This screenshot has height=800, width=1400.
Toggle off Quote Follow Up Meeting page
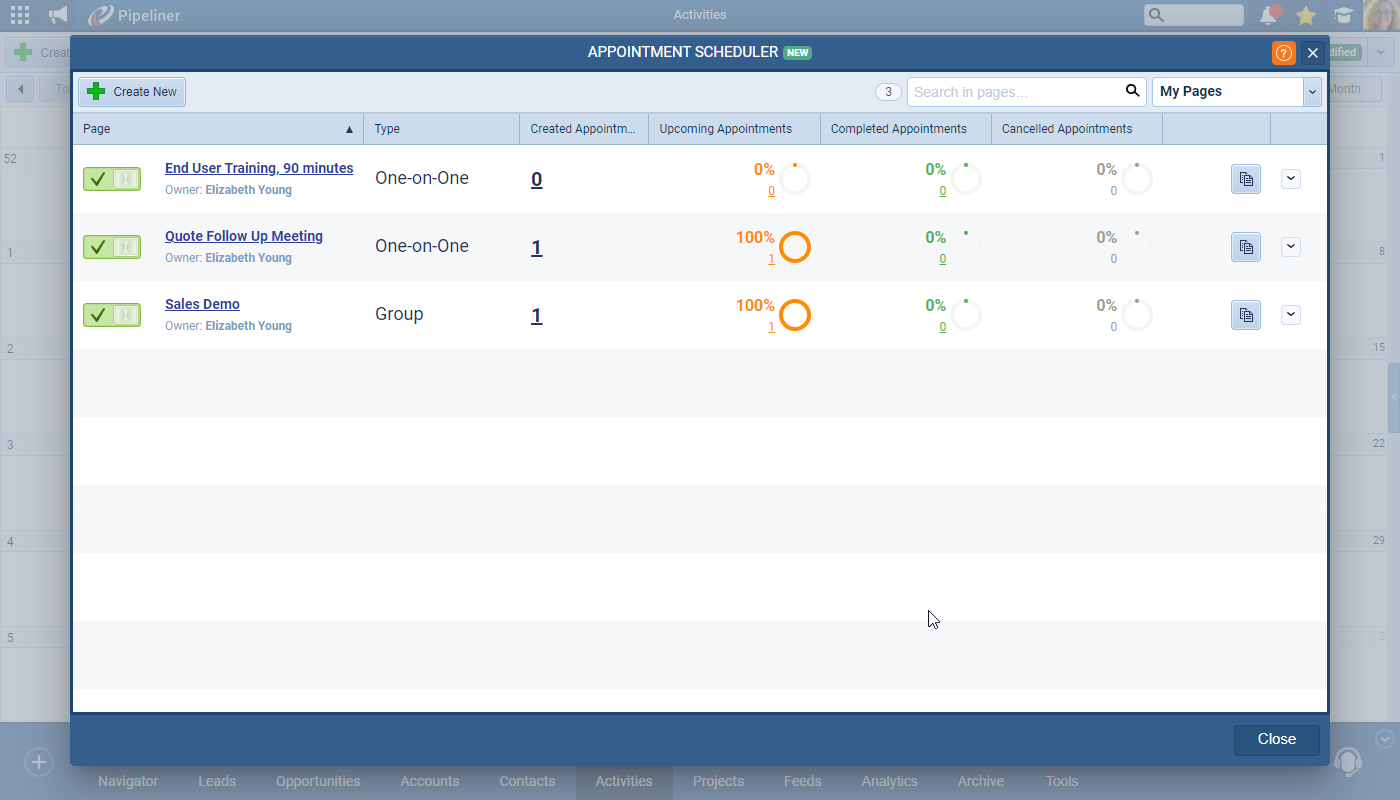[x=112, y=247]
